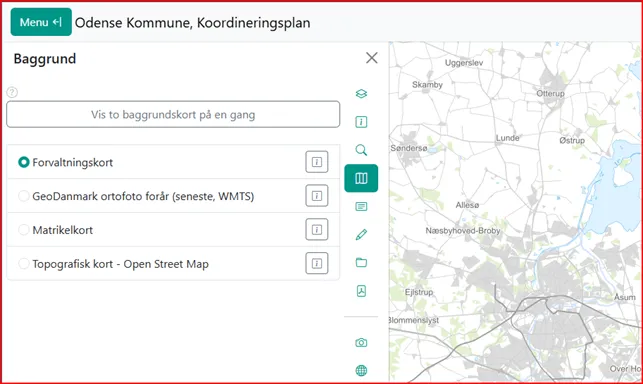643x384 pixels.
Task: Click the Uggerslev label on the map
Action: tap(464, 63)
